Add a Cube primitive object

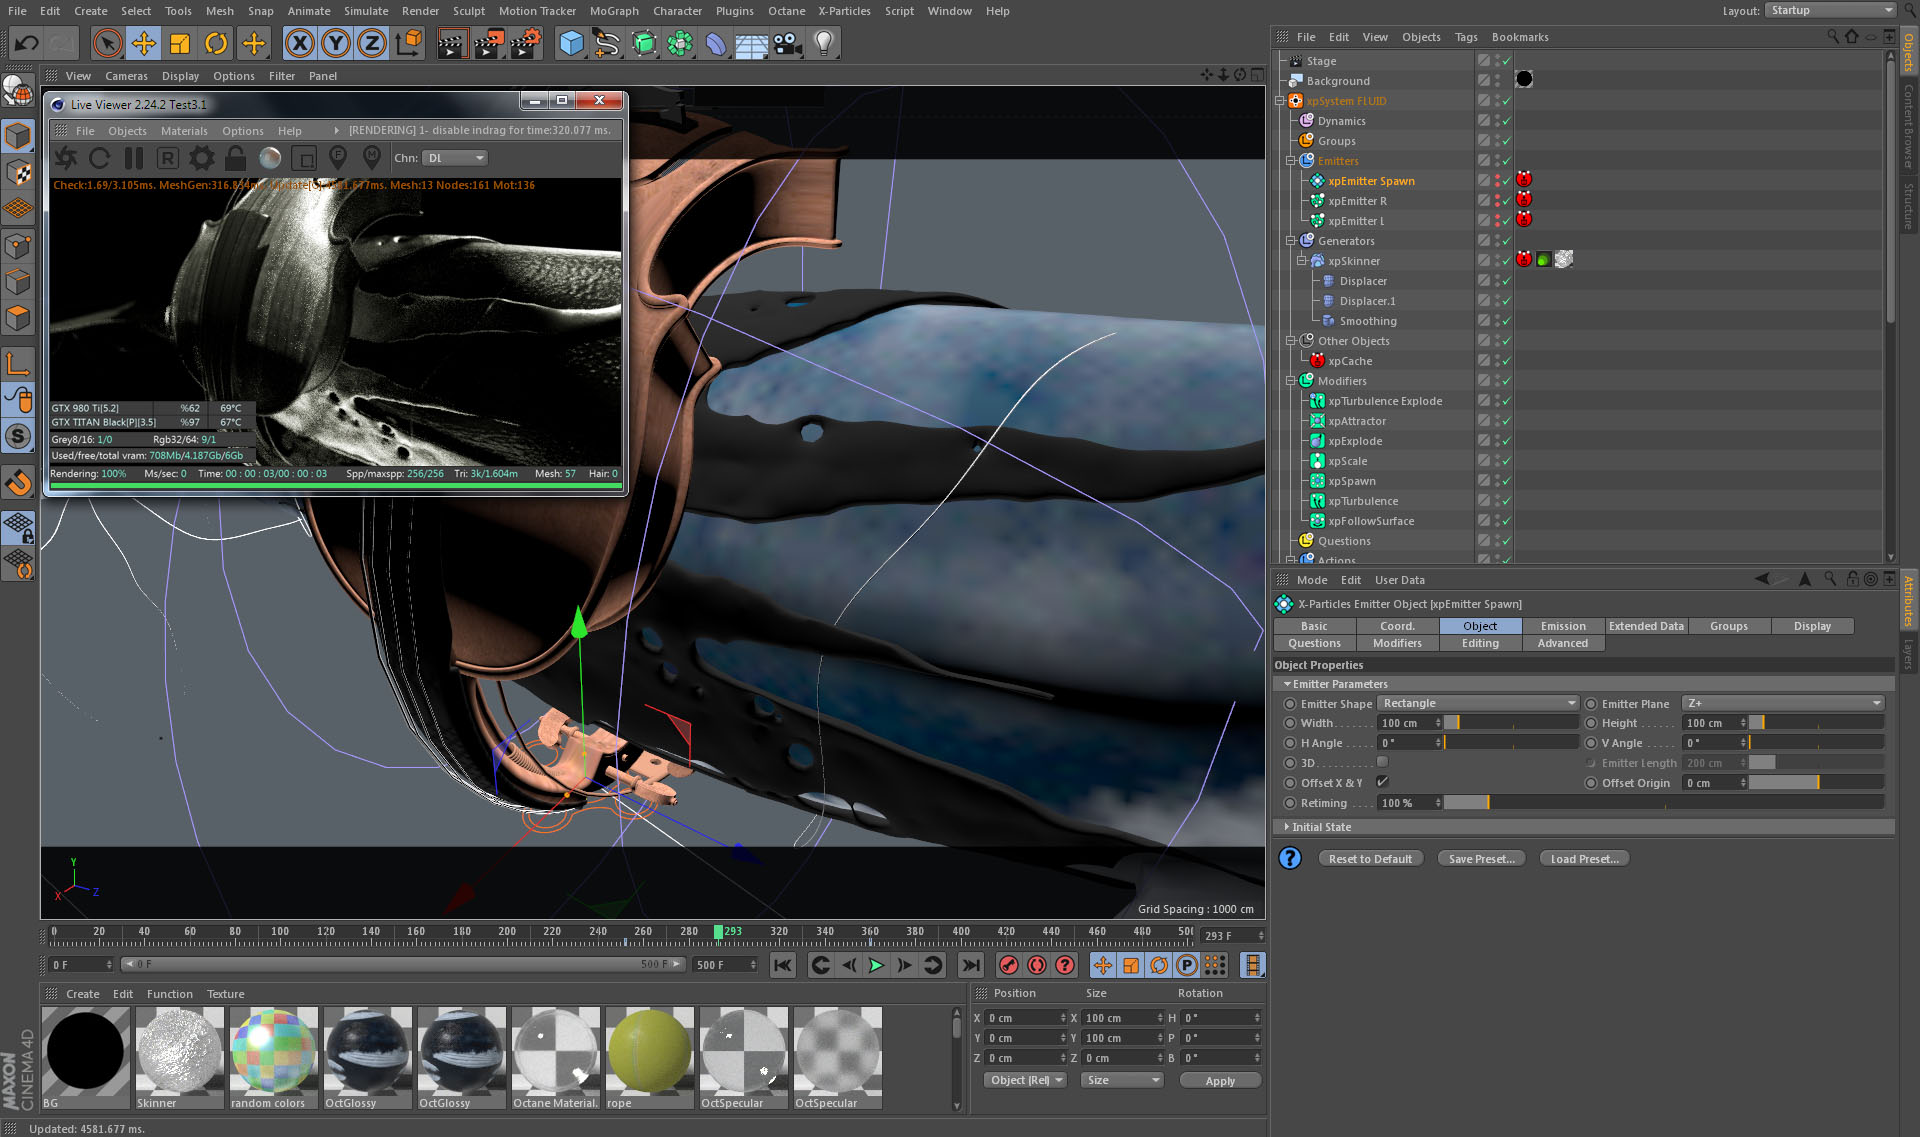pyautogui.click(x=571, y=43)
